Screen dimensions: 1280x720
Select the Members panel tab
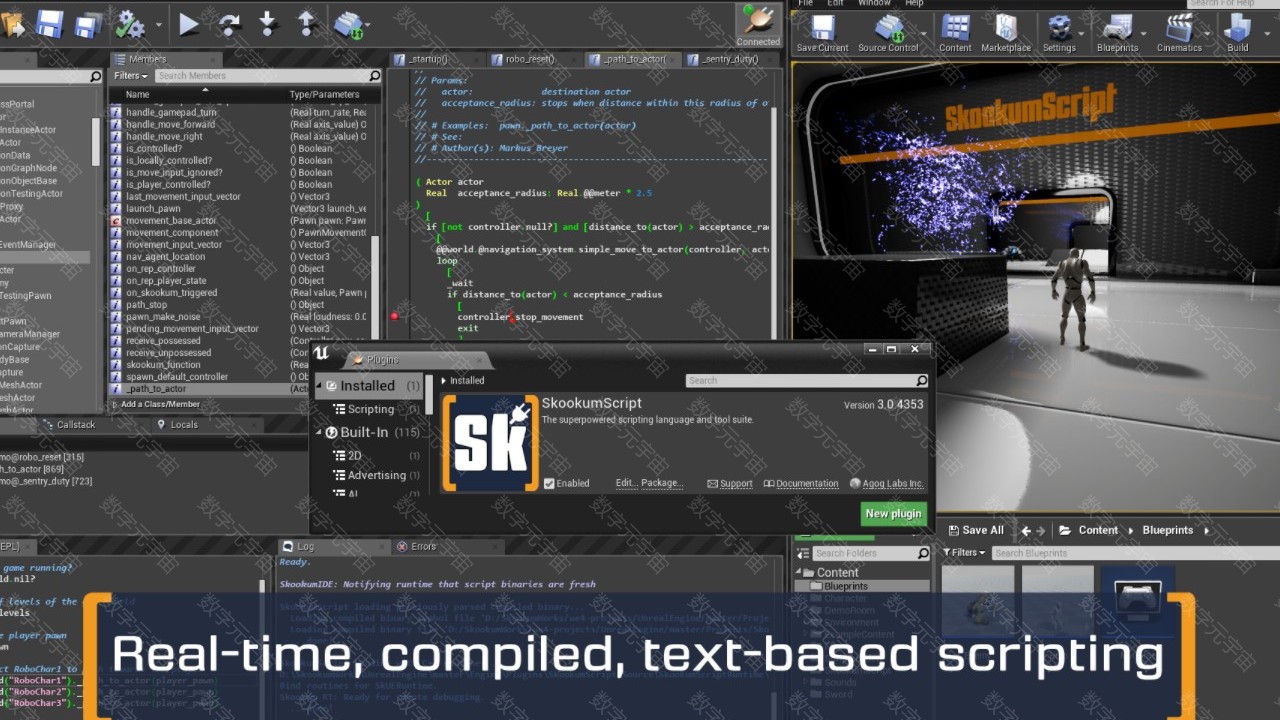(x=146, y=59)
